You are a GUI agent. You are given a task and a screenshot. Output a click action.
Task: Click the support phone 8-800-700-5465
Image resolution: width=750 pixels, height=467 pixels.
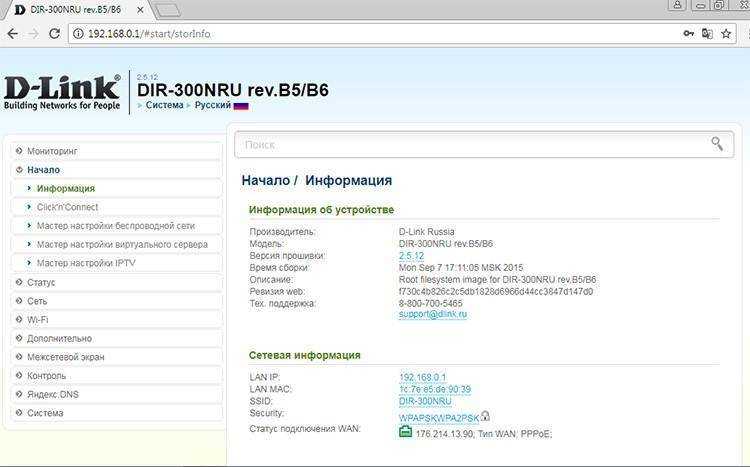[x=430, y=303]
